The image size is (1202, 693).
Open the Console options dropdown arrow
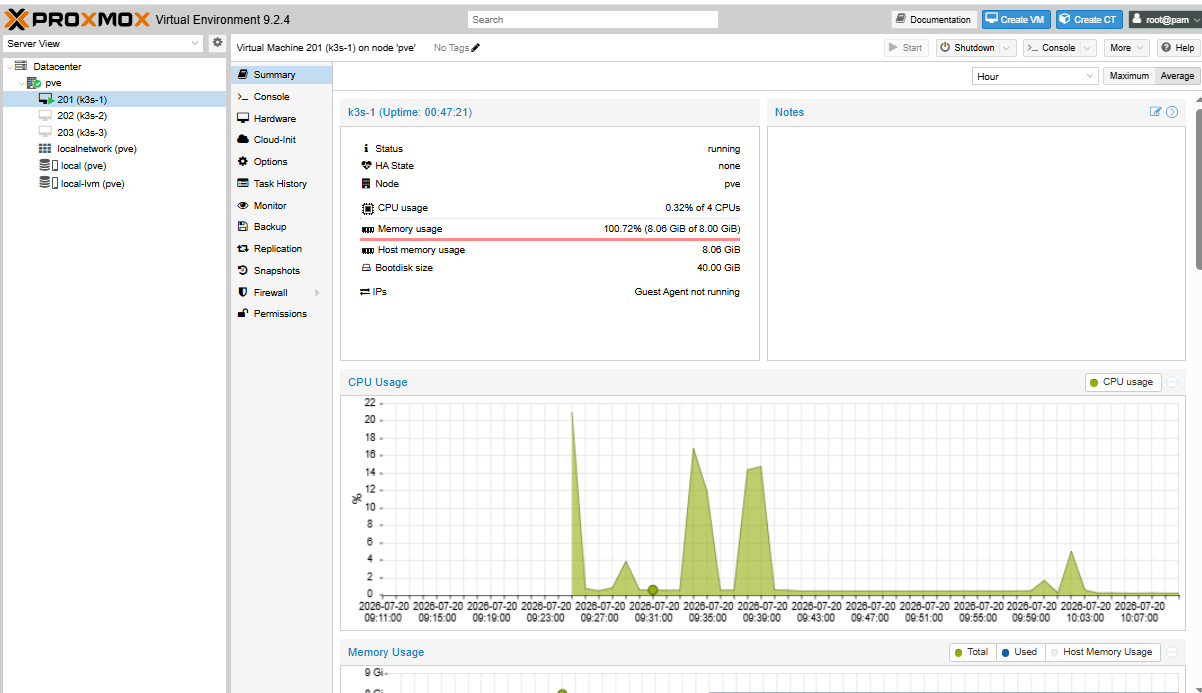point(1087,48)
